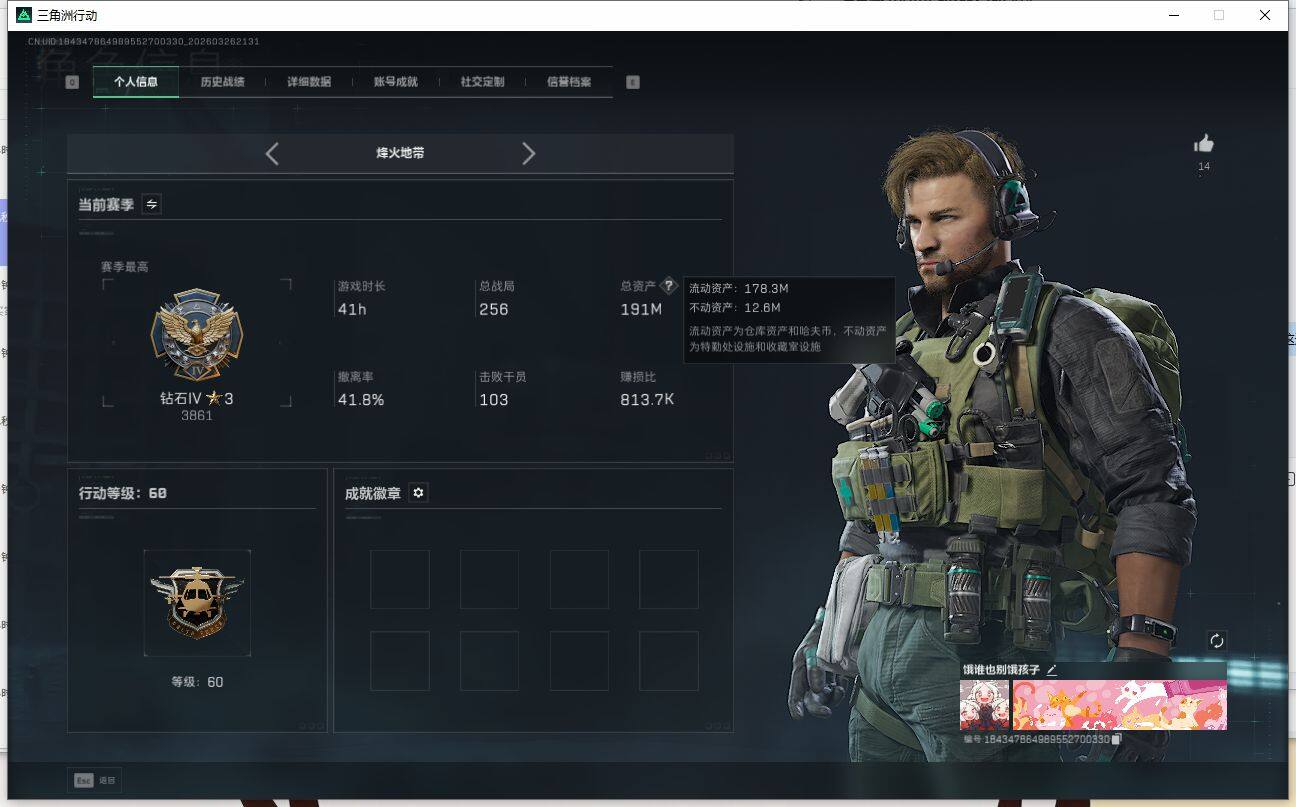Click the 击败干员 value 103
1296x807 pixels.
pyautogui.click(x=494, y=400)
